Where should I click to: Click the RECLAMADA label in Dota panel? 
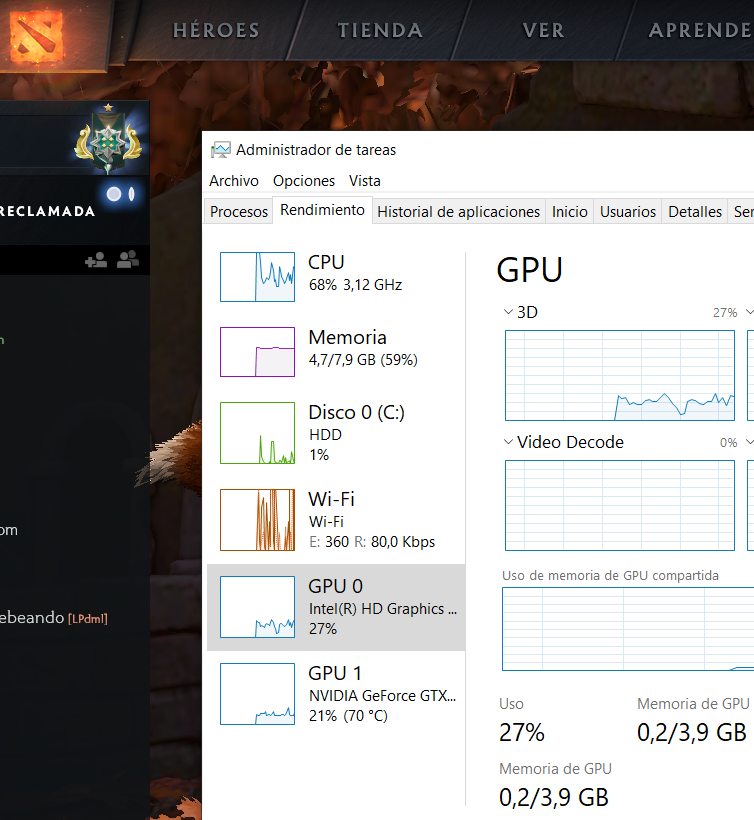[47, 211]
